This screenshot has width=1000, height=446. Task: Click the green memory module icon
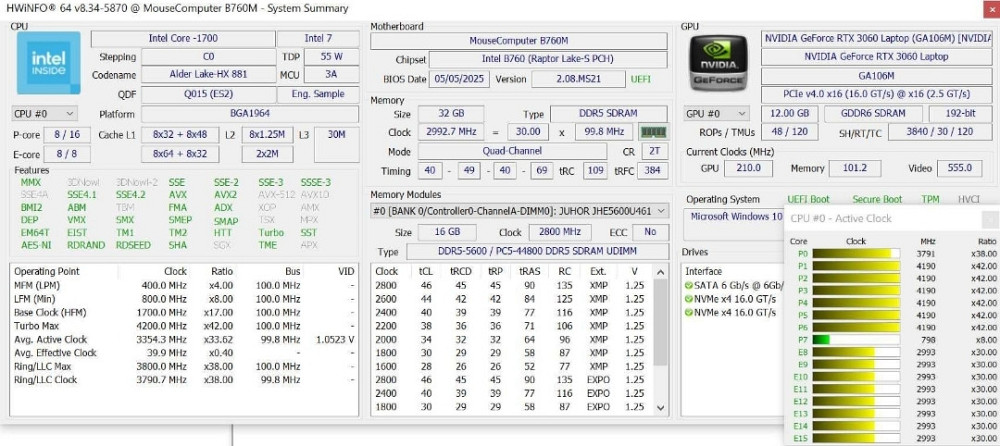652,132
